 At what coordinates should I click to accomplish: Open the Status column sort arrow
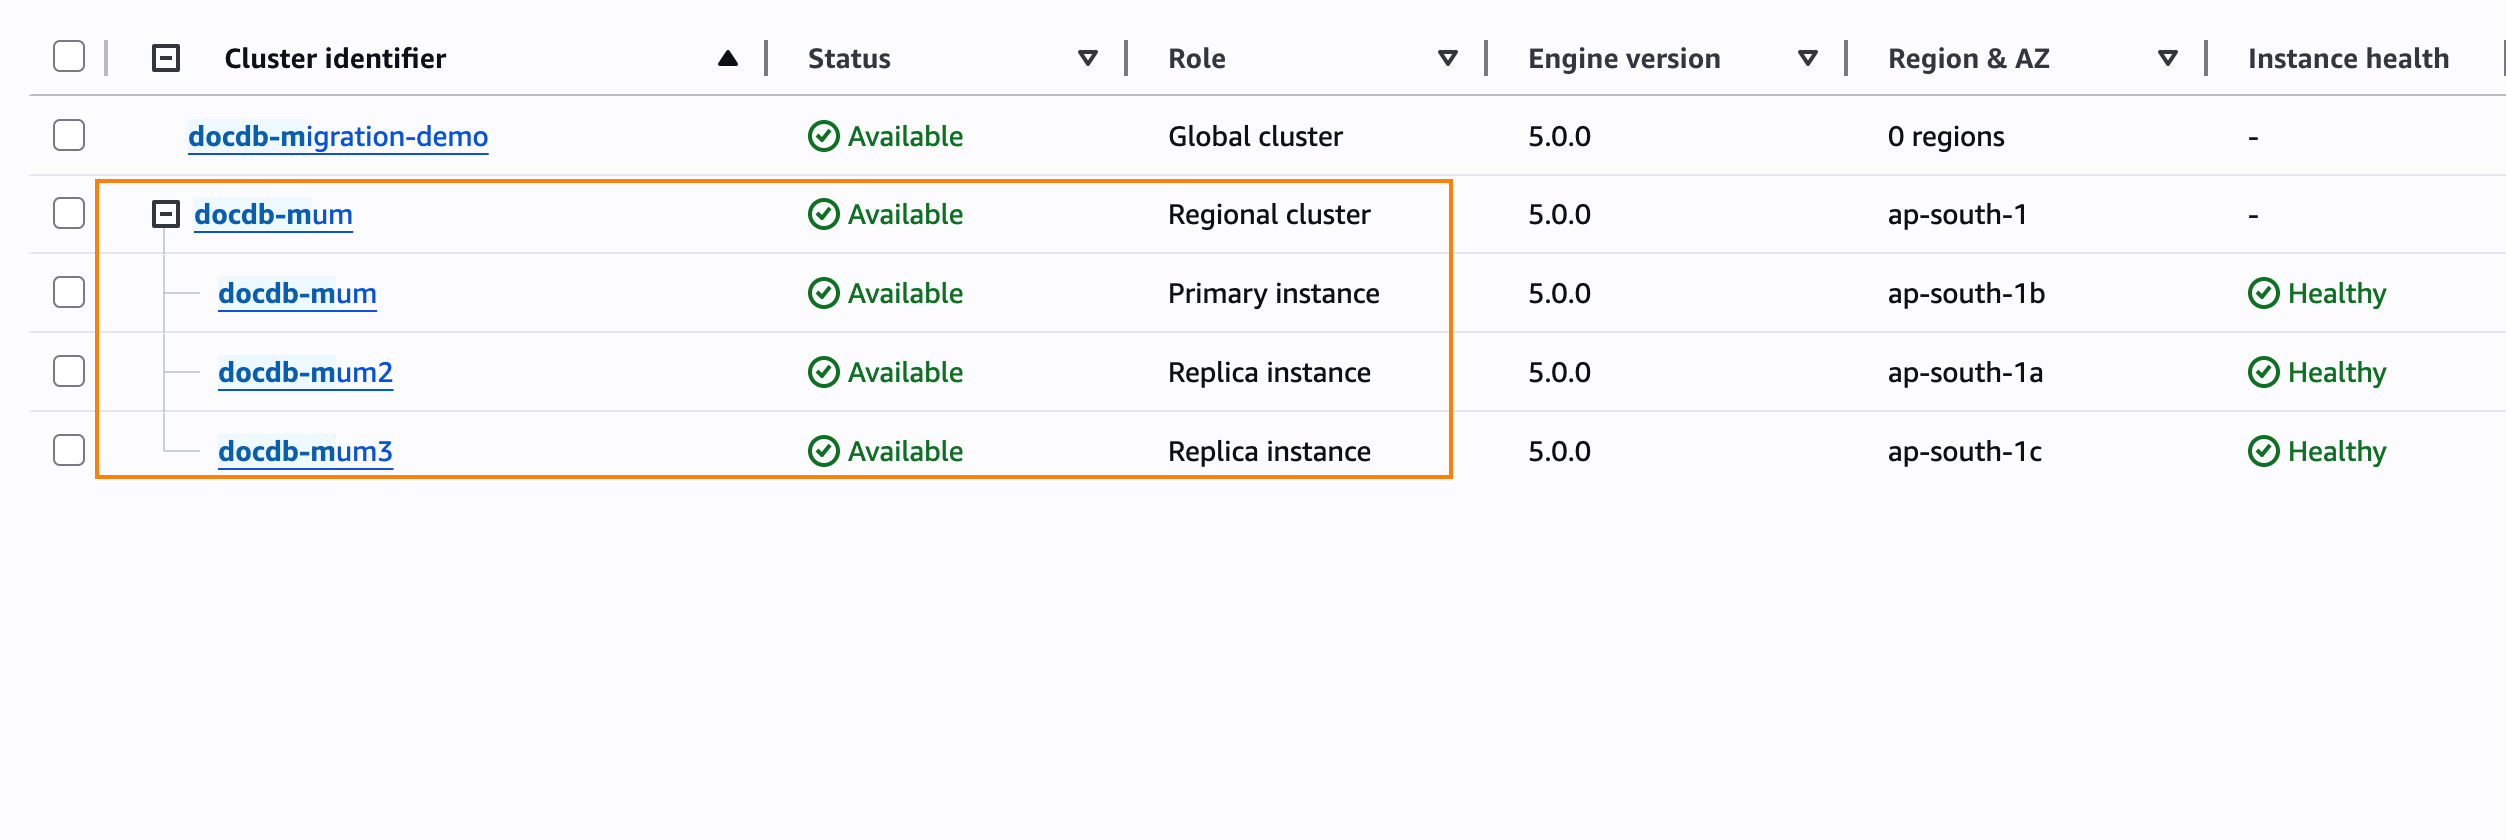(x=1088, y=59)
